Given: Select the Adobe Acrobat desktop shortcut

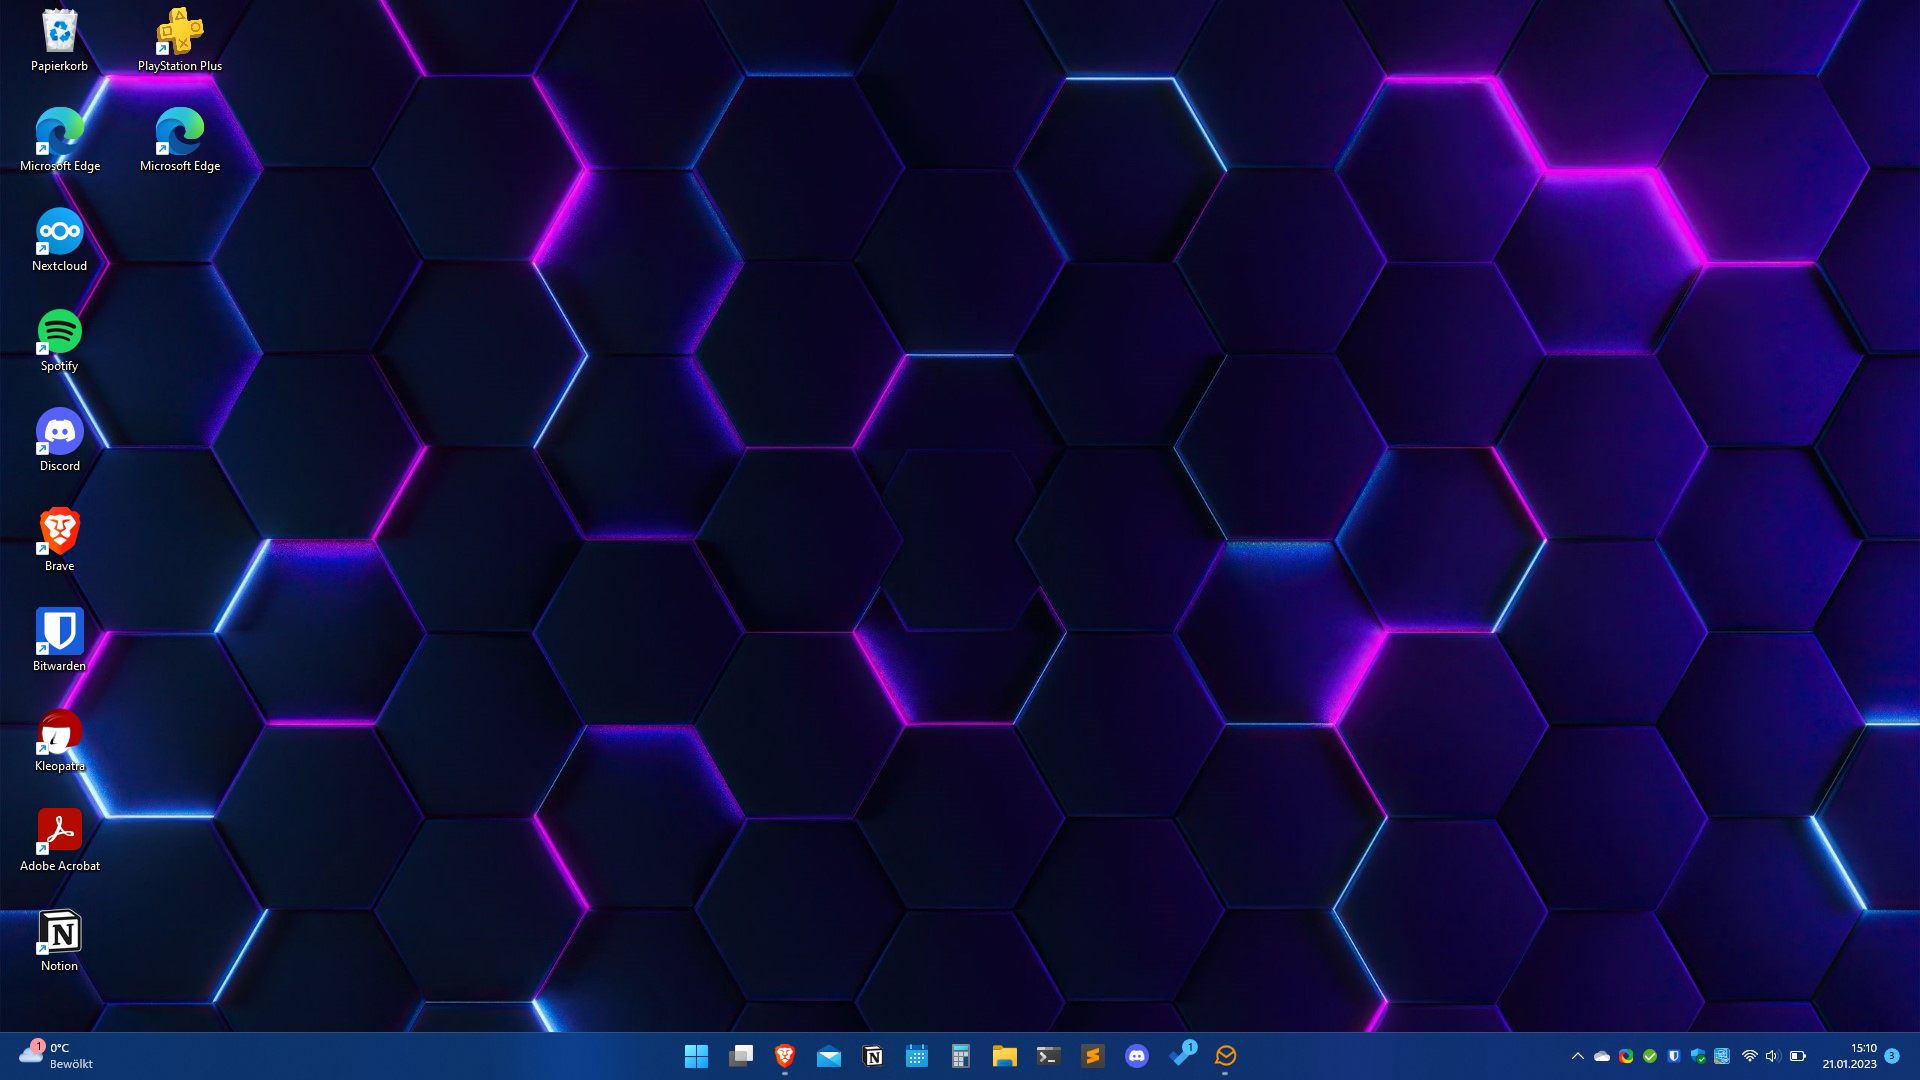Looking at the screenshot, I should click(60, 840).
